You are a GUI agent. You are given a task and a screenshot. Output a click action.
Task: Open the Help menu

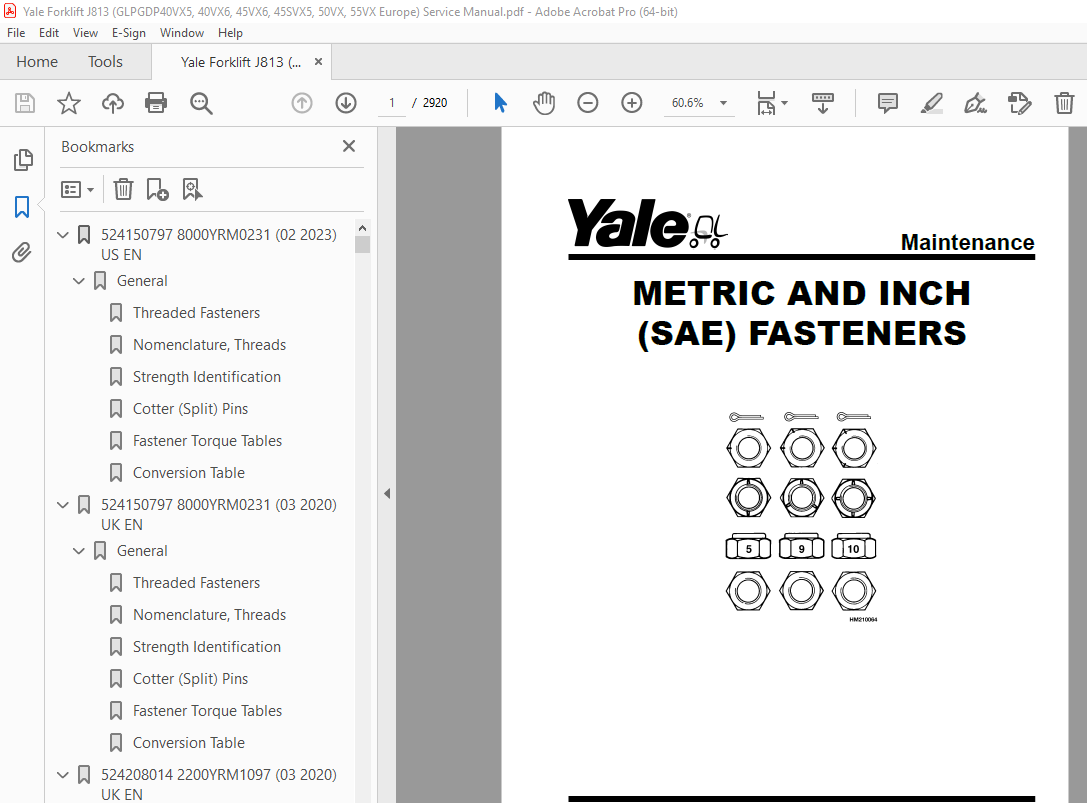click(x=230, y=33)
